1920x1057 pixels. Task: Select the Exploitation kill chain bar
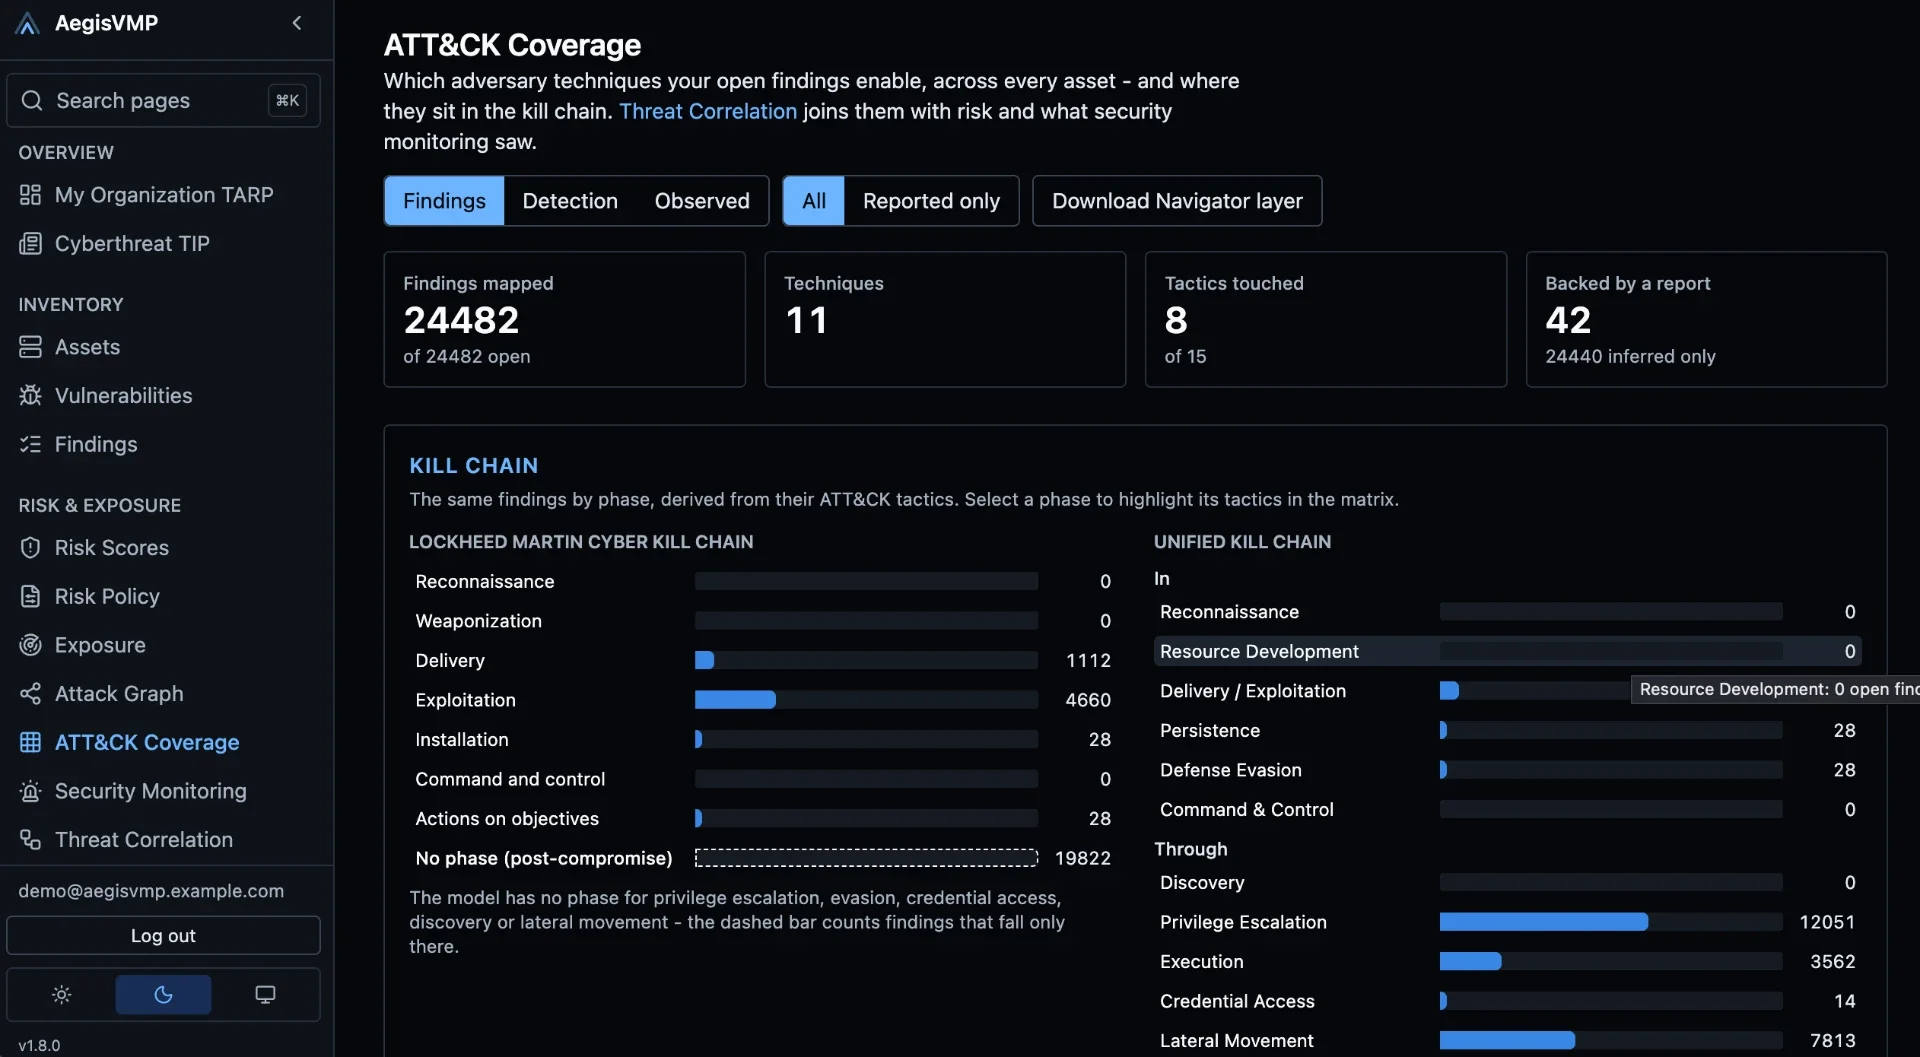(x=866, y=700)
